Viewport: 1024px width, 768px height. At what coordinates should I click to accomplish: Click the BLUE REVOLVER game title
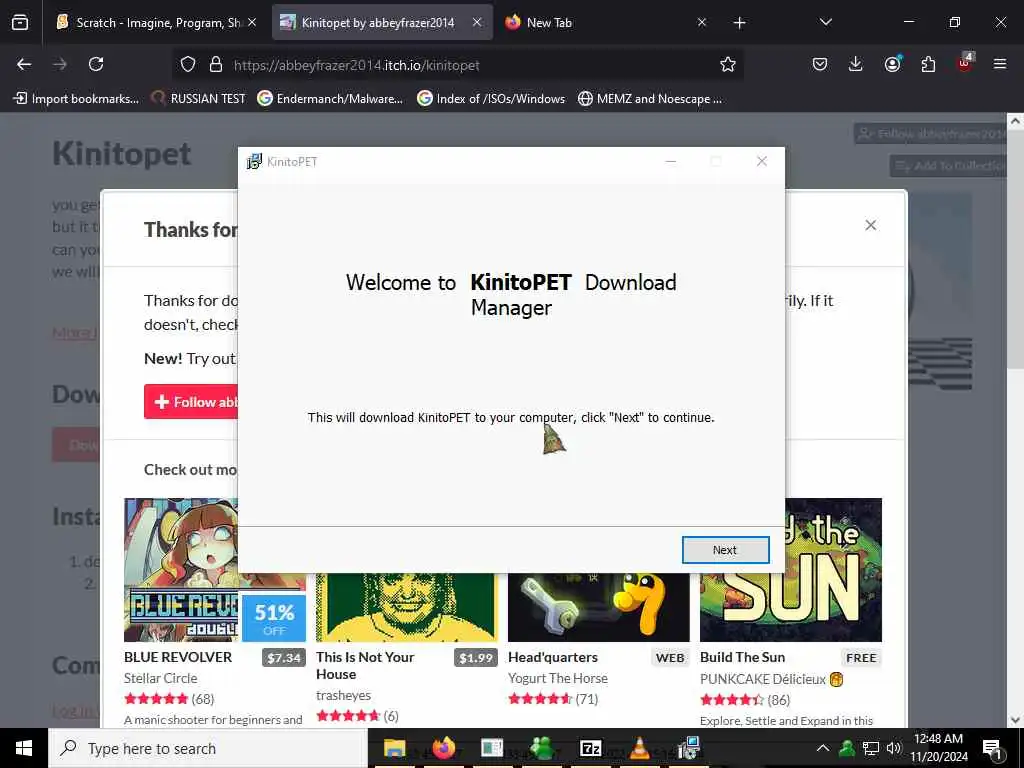(x=178, y=657)
